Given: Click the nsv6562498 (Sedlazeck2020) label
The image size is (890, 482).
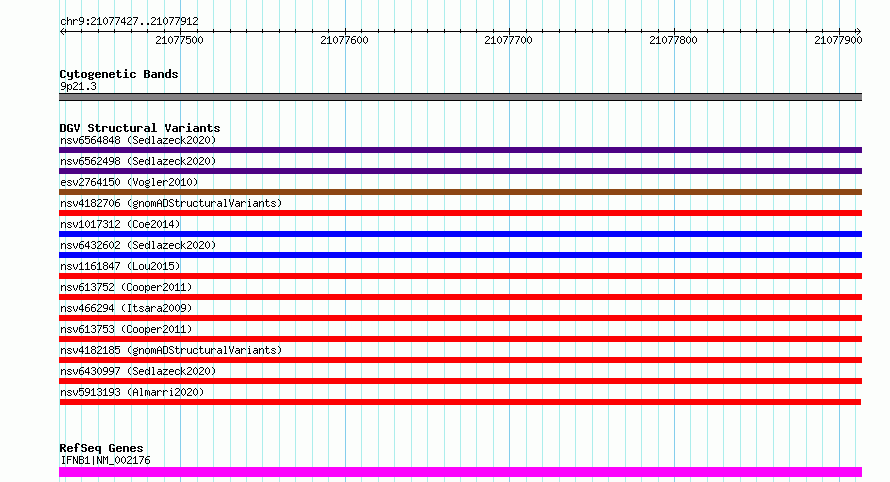Looking at the screenshot, I should click(138, 161).
